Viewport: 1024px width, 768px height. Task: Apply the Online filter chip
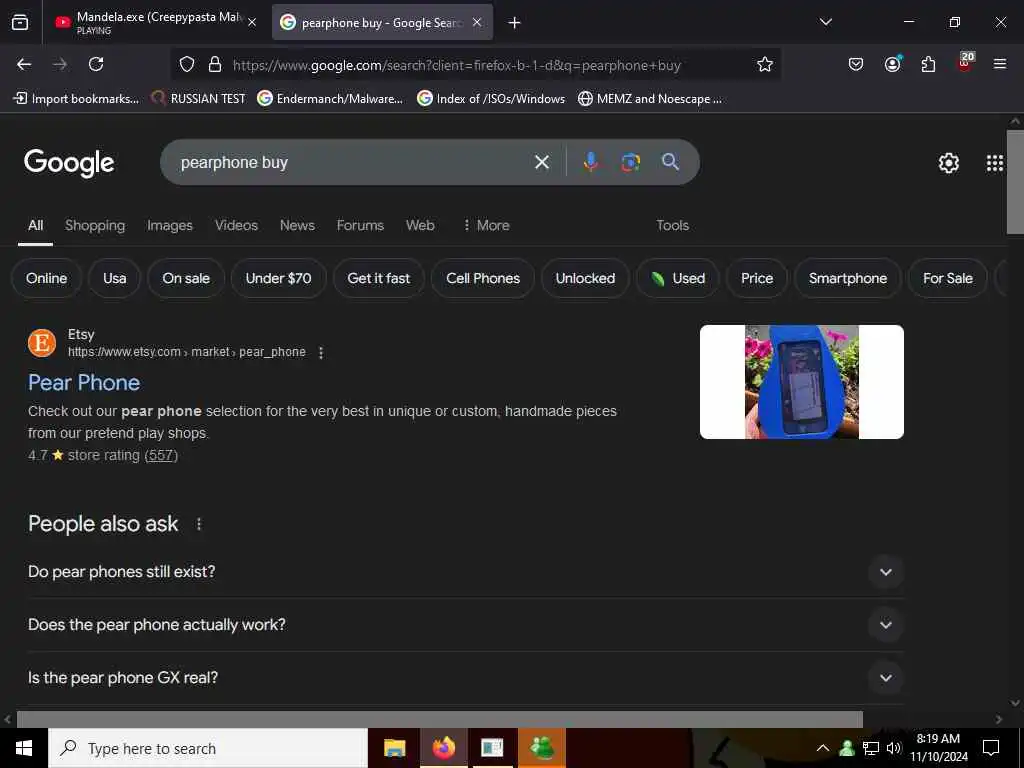pyautogui.click(x=46, y=278)
